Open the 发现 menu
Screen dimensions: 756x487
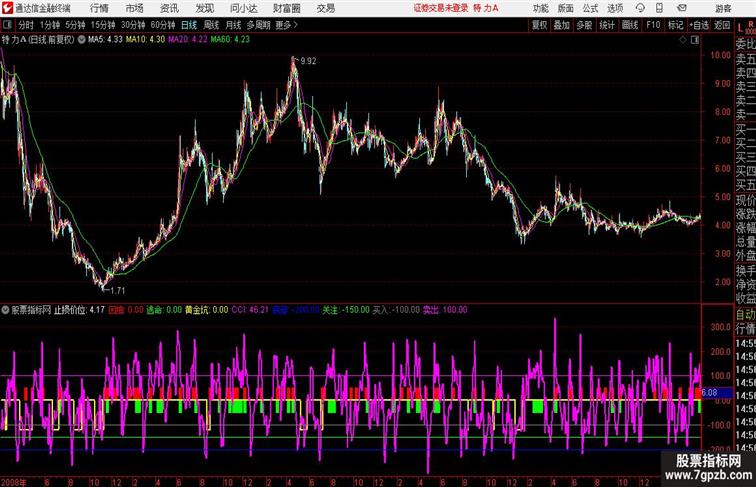[x=205, y=9]
